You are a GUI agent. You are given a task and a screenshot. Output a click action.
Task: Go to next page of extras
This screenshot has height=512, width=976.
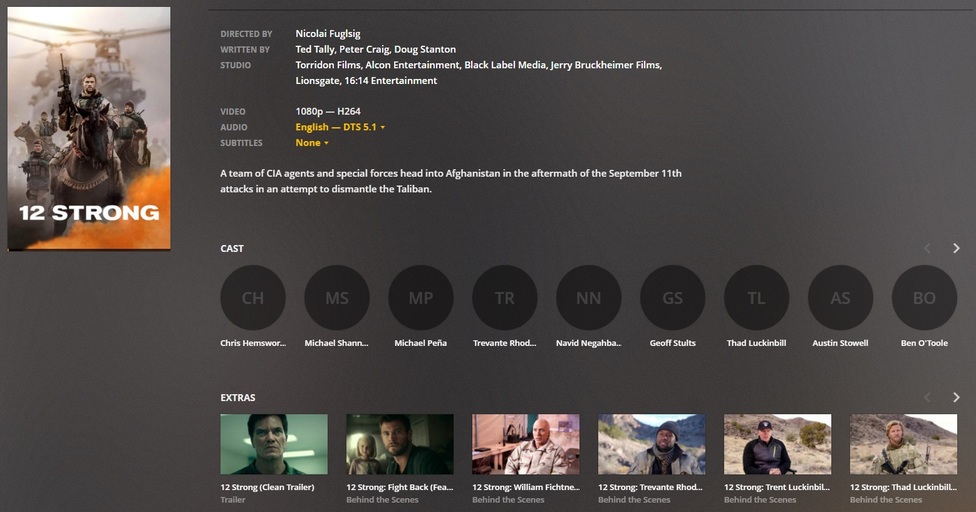pyautogui.click(x=956, y=397)
